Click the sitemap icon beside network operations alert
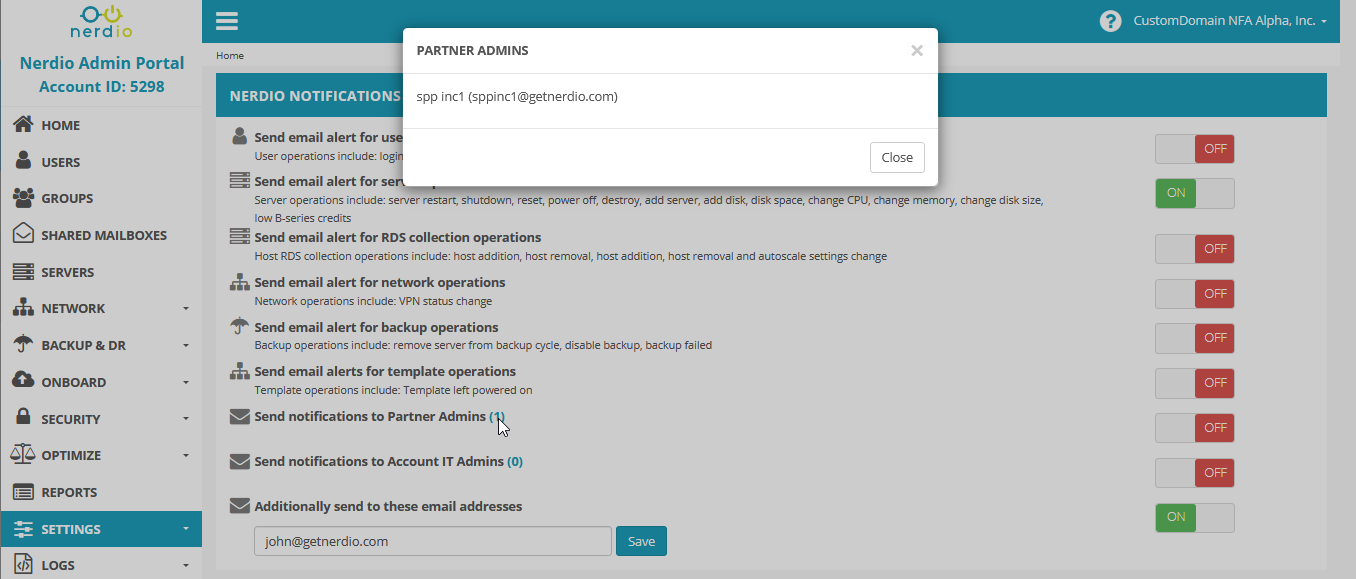 tap(239, 282)
